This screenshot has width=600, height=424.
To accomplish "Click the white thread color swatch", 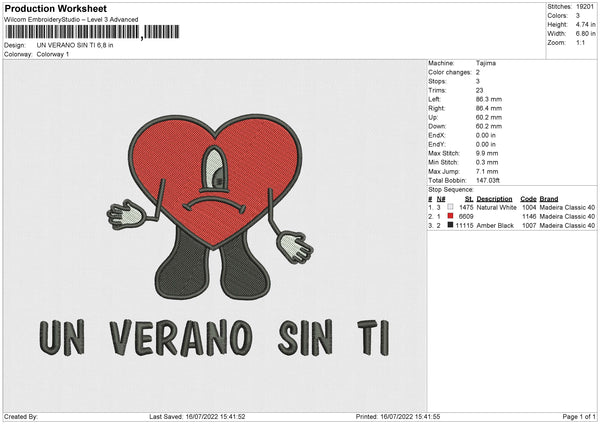I will (x=450, y=207).
